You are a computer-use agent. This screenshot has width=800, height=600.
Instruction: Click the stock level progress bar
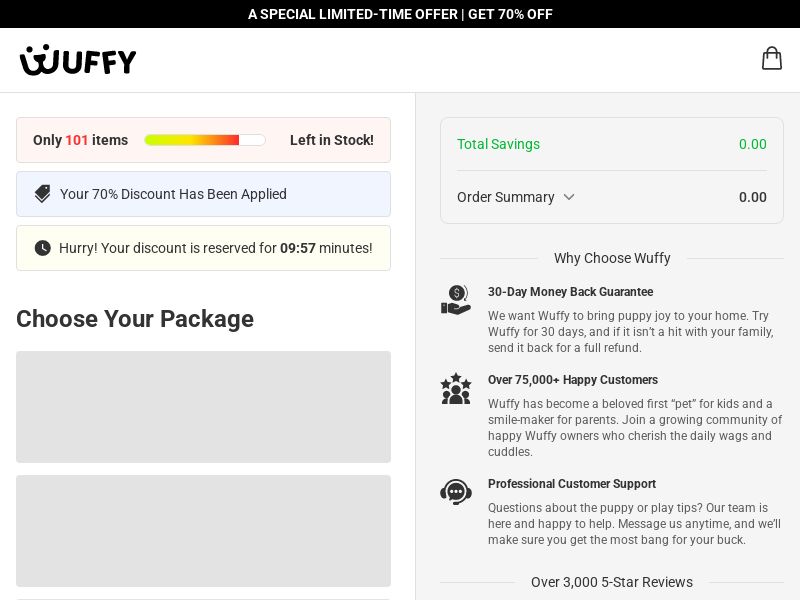pyautogui.click(x=204, y=140)
